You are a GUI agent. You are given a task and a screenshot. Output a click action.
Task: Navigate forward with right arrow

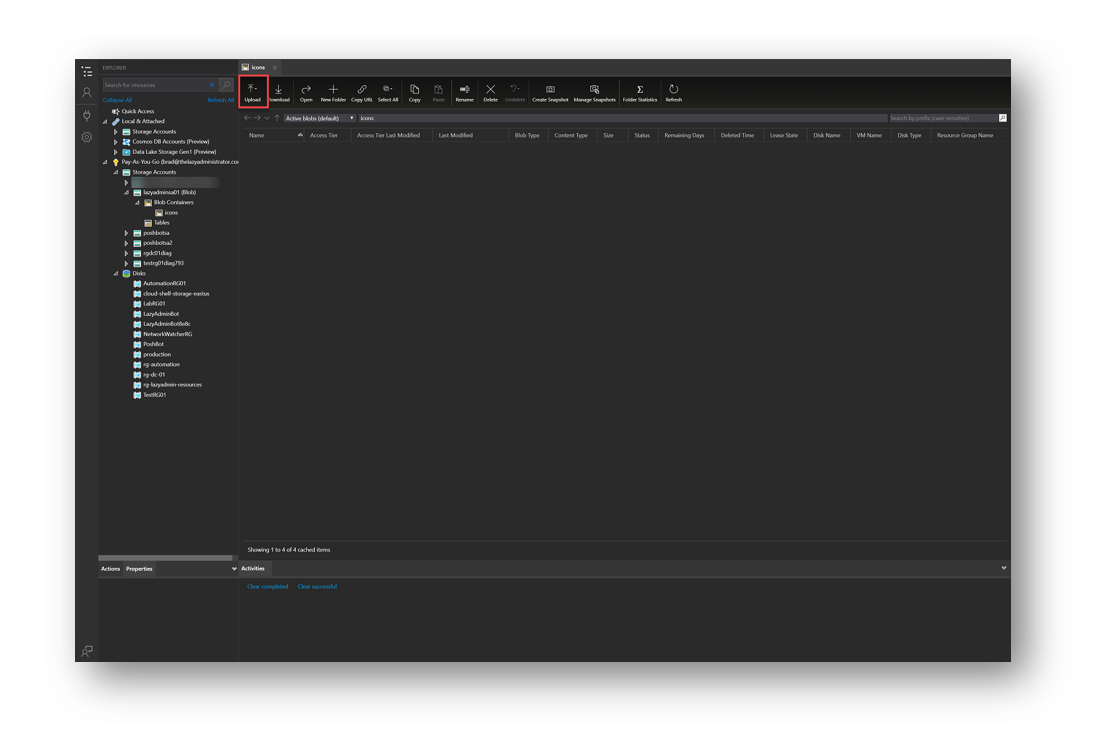pos(257,118)
